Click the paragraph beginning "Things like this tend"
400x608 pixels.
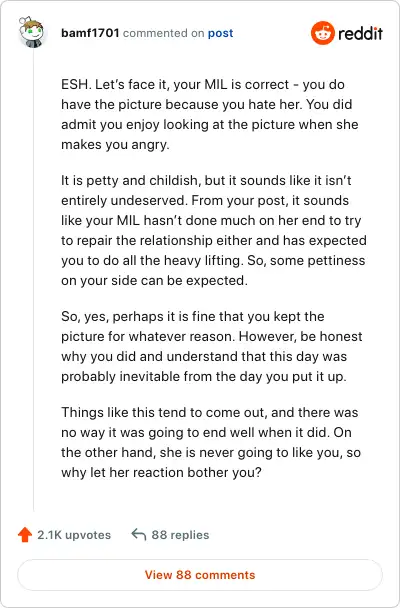coord(211,442)
